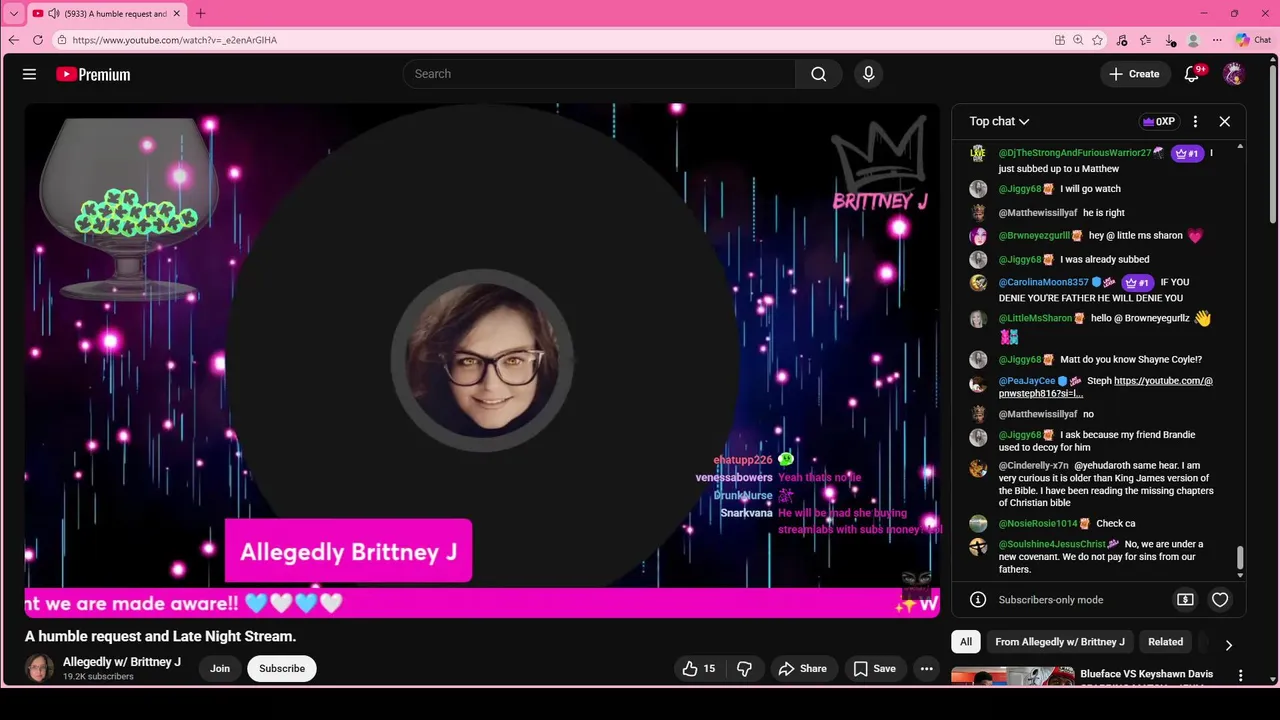Open Copilot Chat in browser toolbar
This screenshot has width=1280, height=720.
[1253, 40]
